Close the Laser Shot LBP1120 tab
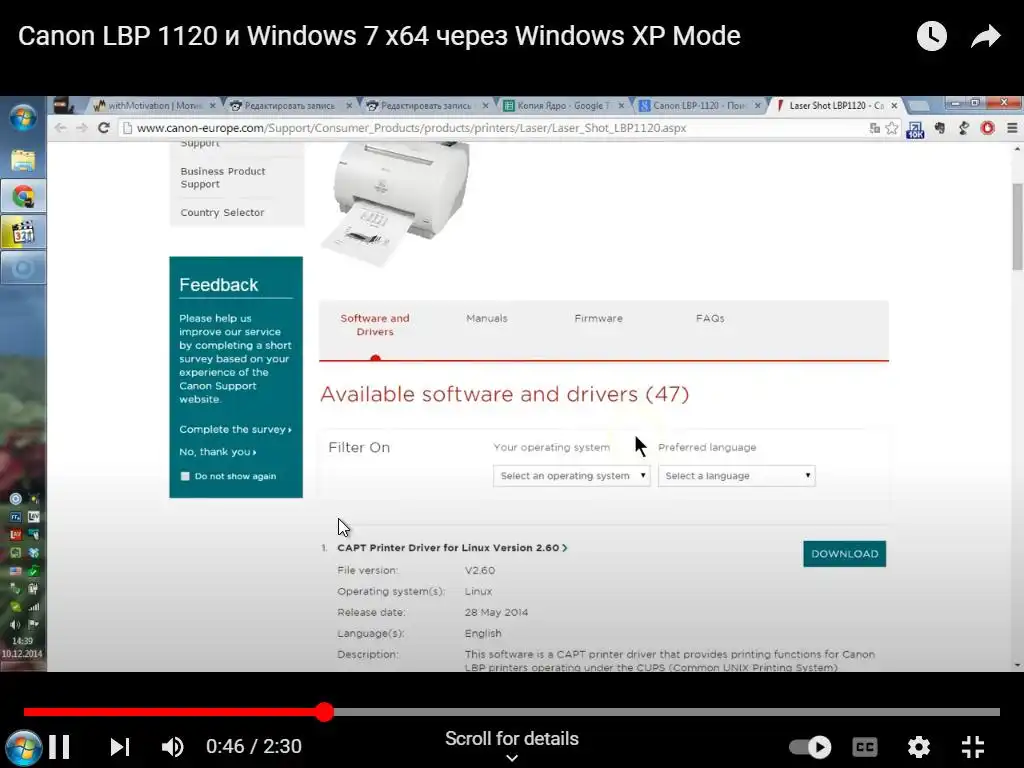 coord(894,106)
